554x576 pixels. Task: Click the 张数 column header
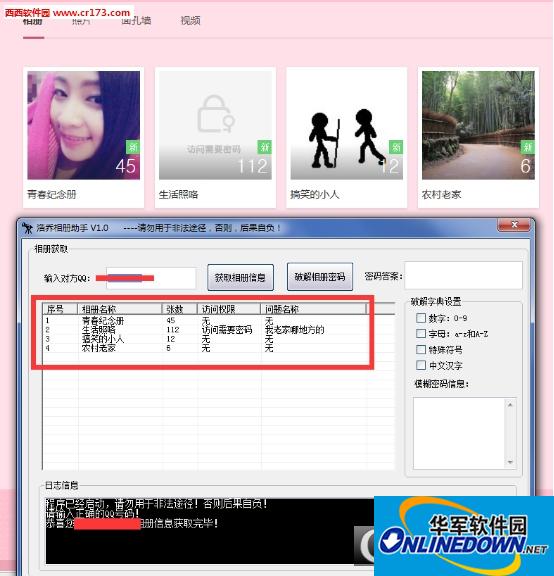[x=180, y=309]
